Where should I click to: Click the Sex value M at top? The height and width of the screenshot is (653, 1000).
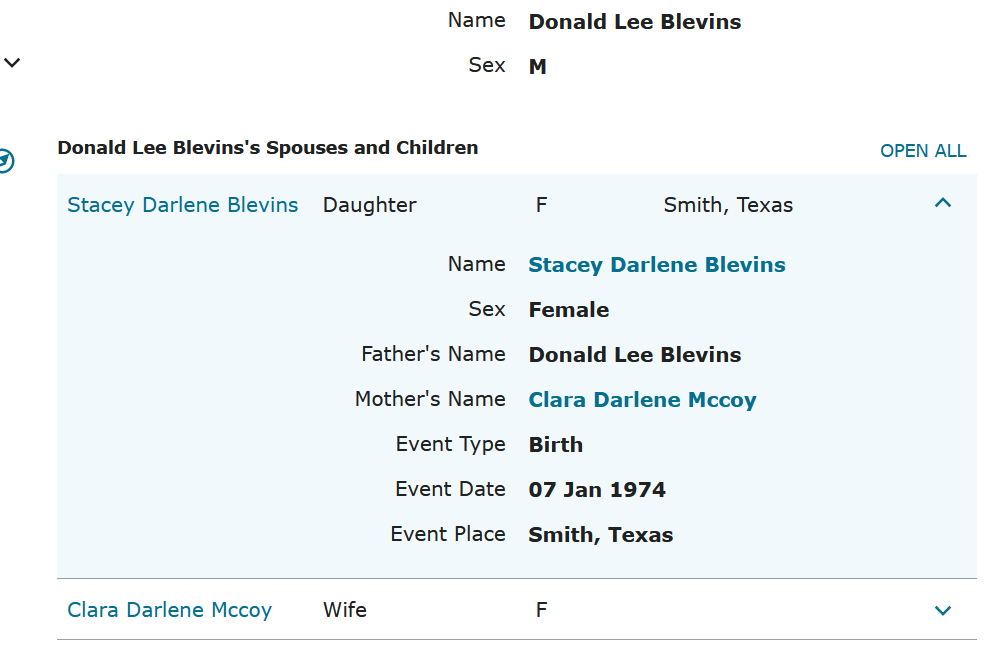(x=538, y=67)
